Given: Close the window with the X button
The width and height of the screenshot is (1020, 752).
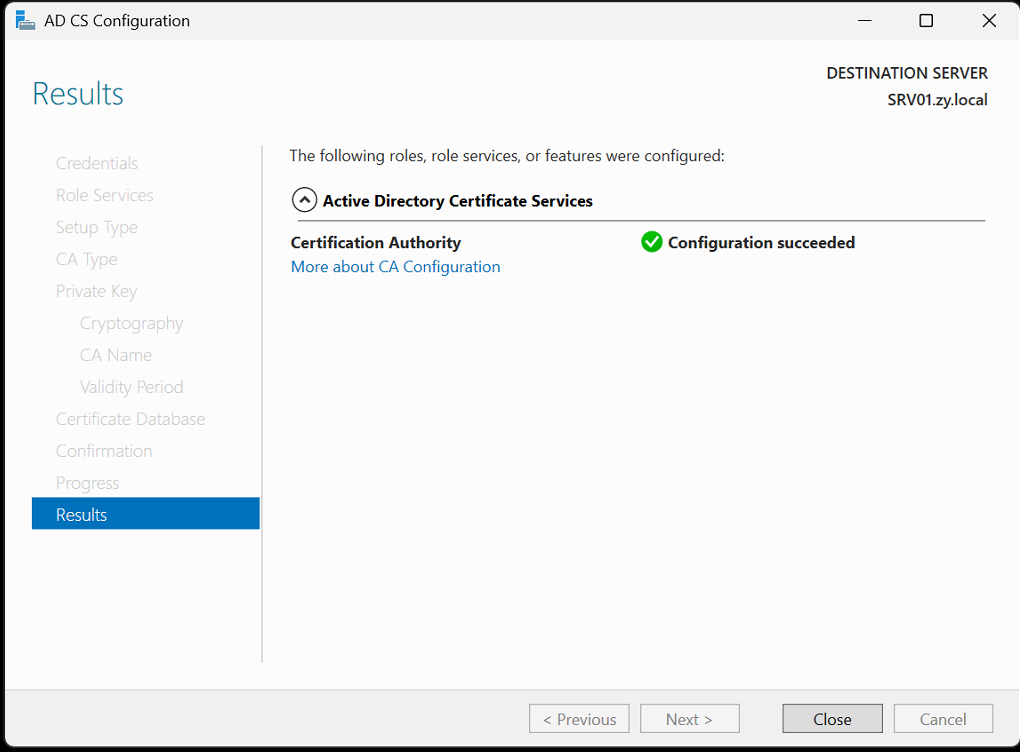Looking at the screenshot, I should point(989,20).
